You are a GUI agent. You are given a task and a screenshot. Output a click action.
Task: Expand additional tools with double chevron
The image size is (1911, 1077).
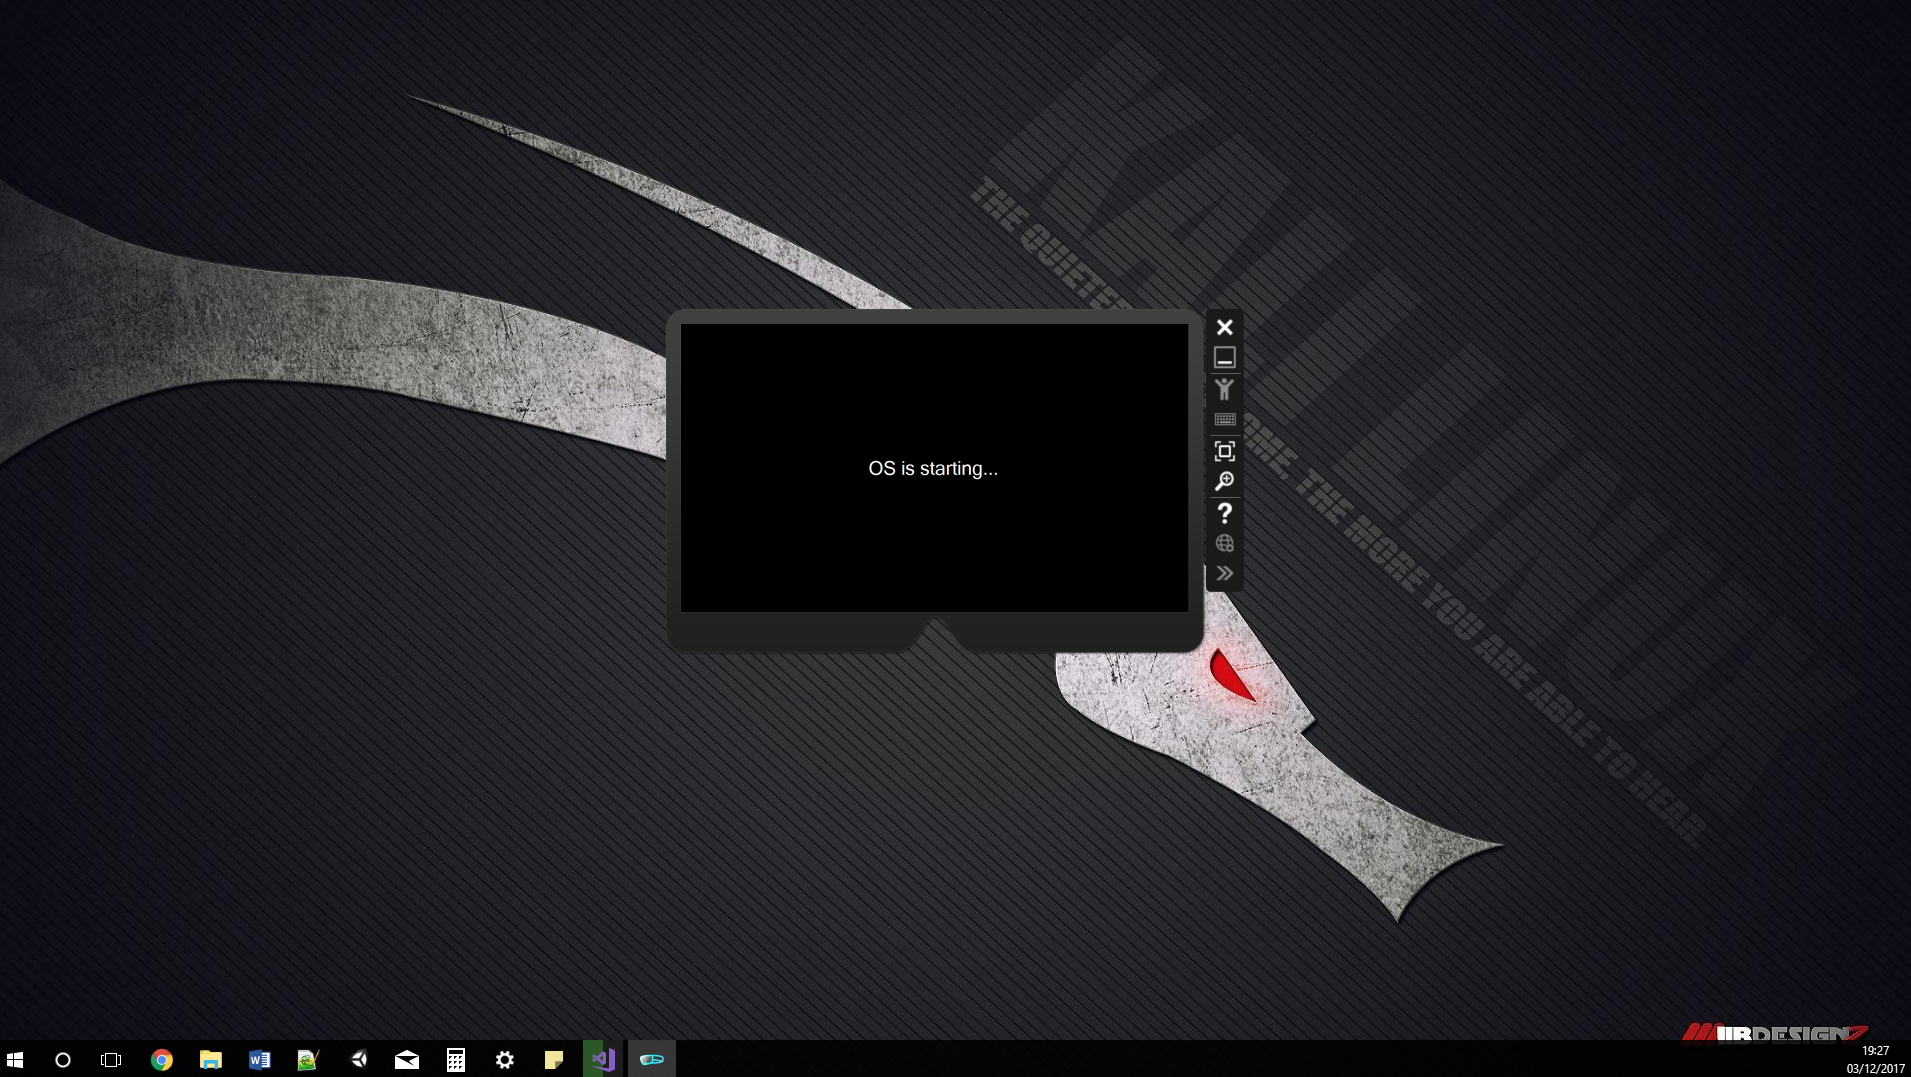(1224, 574)
